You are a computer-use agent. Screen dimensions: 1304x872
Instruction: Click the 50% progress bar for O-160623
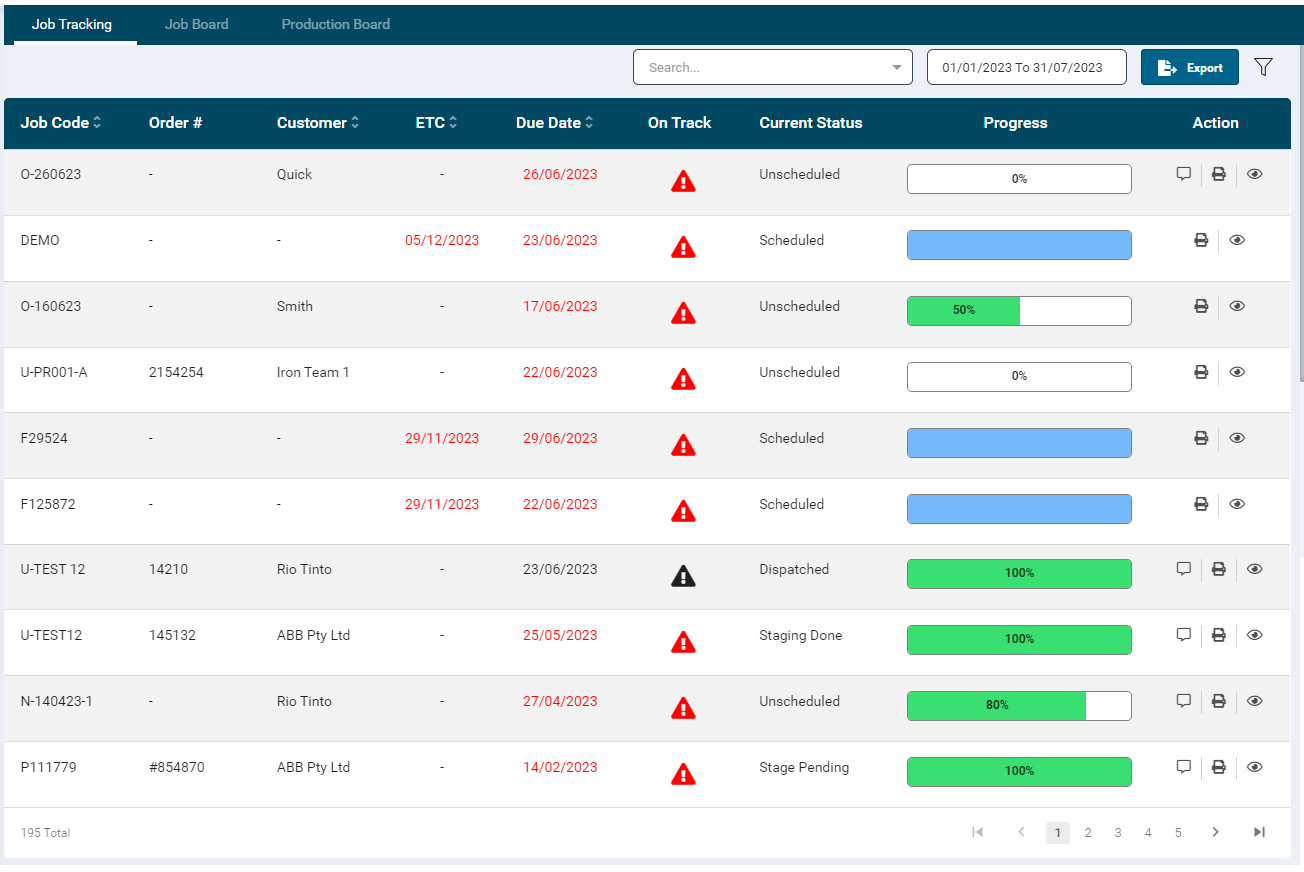point(1018,311)
